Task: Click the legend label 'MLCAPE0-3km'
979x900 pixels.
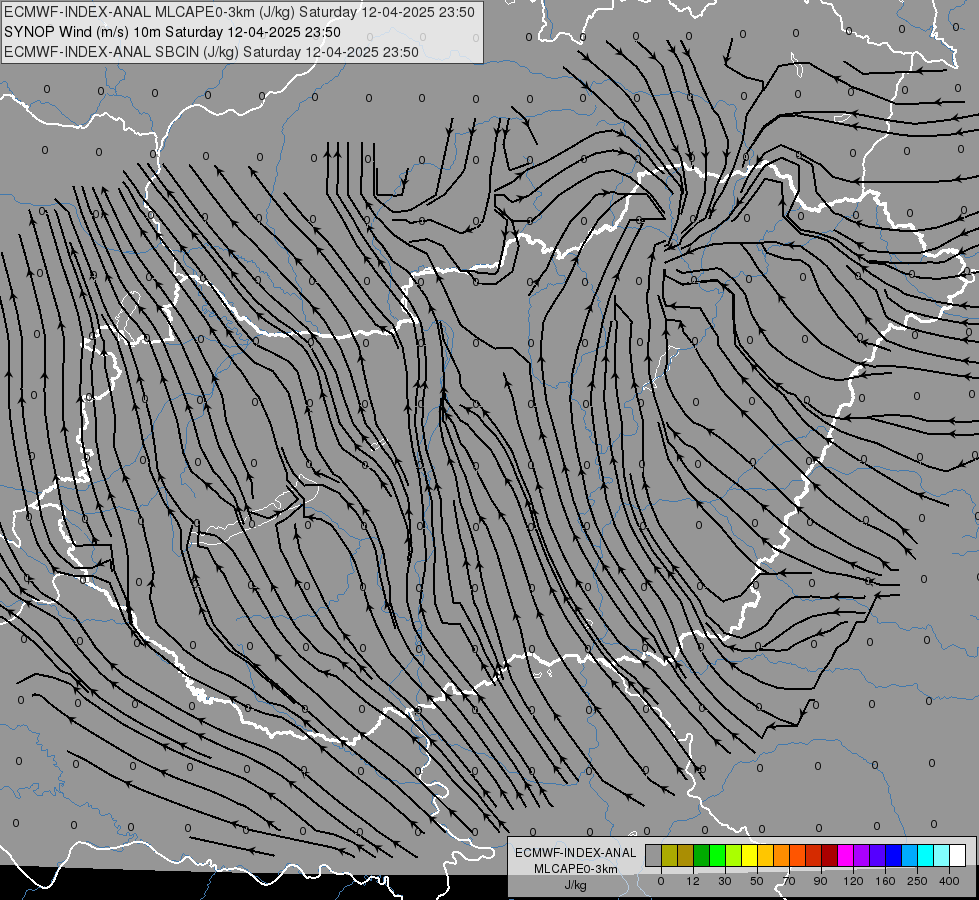Action: 576,869
